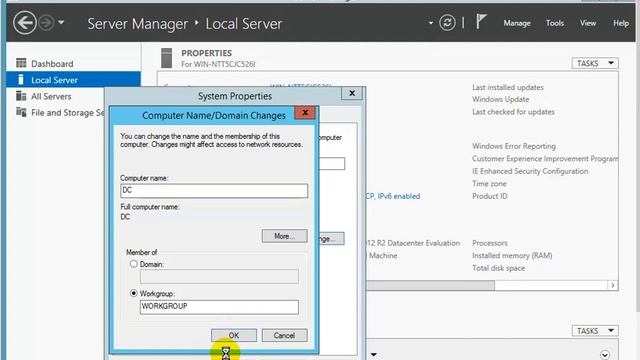640x360 pixels.
Task: Open the dropdown arrow beside the refresh icon
Action: coord(431,23)
